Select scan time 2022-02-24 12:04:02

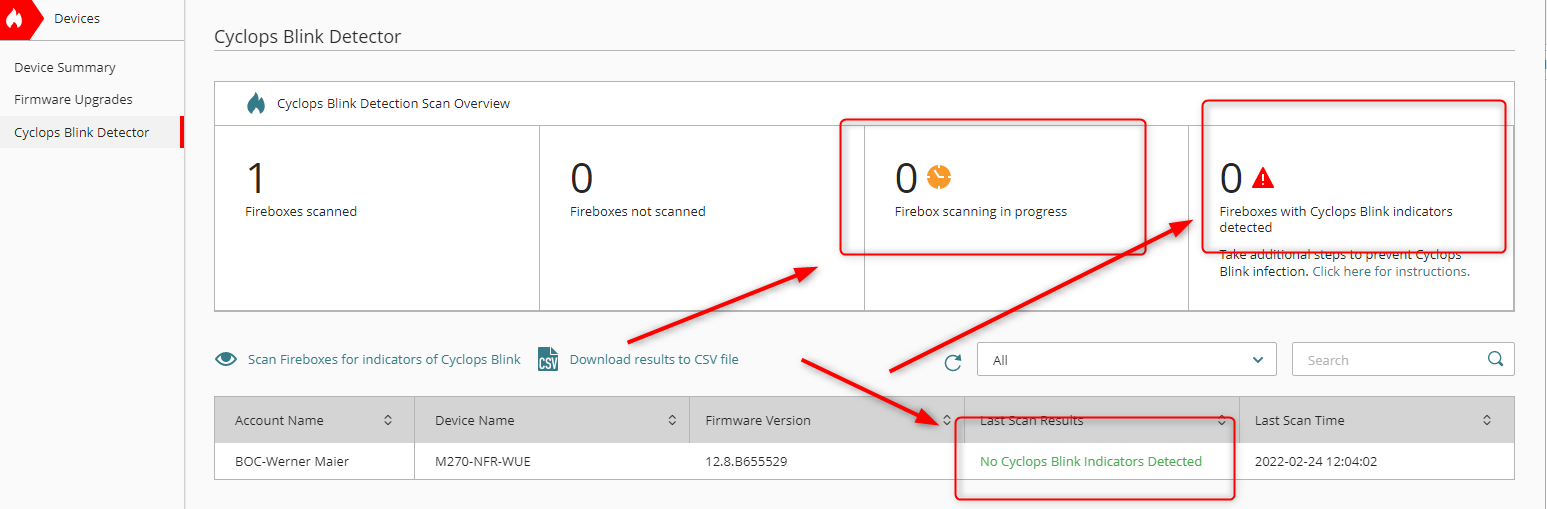(1318, 462)
